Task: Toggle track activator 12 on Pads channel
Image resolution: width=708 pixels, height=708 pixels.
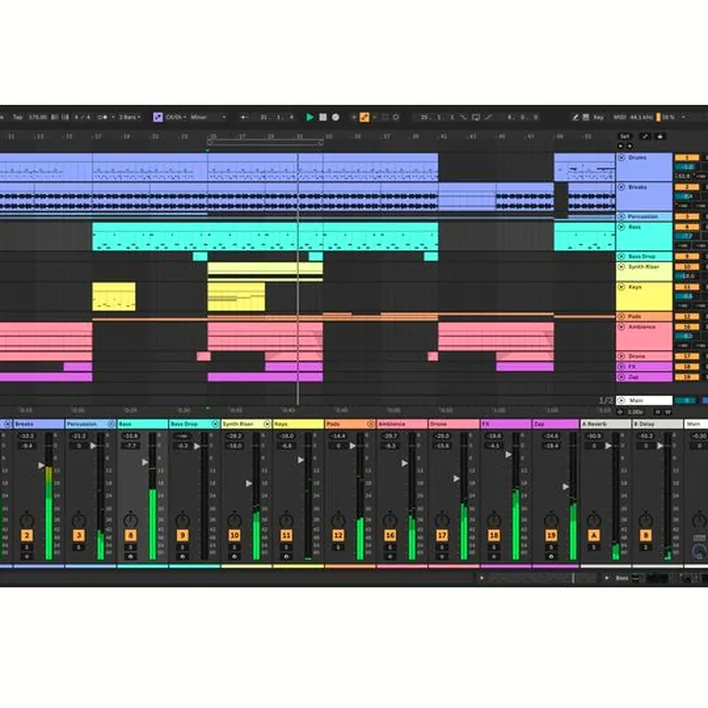Action: coord(338,536)
